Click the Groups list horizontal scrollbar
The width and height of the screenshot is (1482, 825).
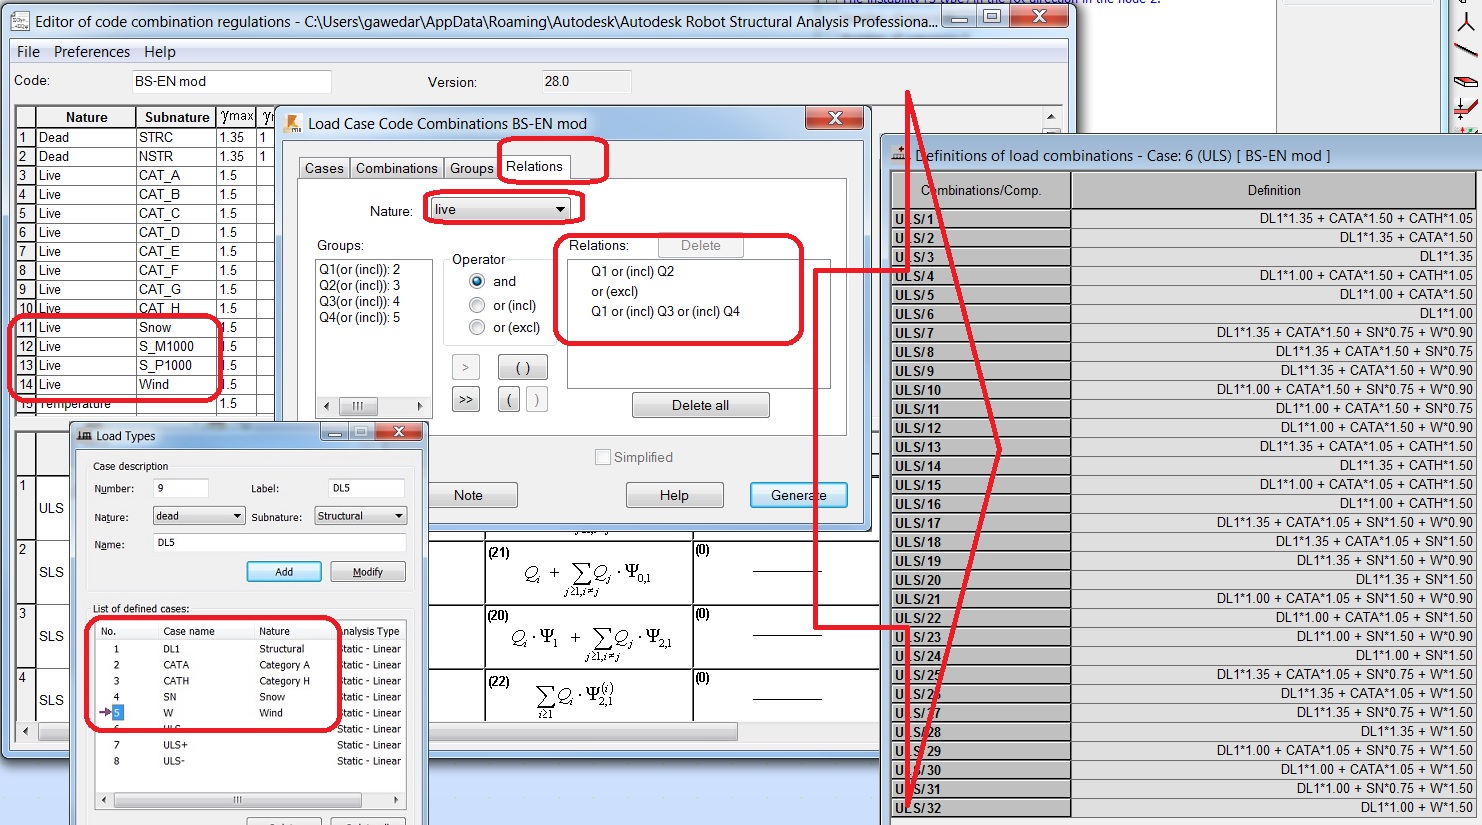click(x=373, y=406)
